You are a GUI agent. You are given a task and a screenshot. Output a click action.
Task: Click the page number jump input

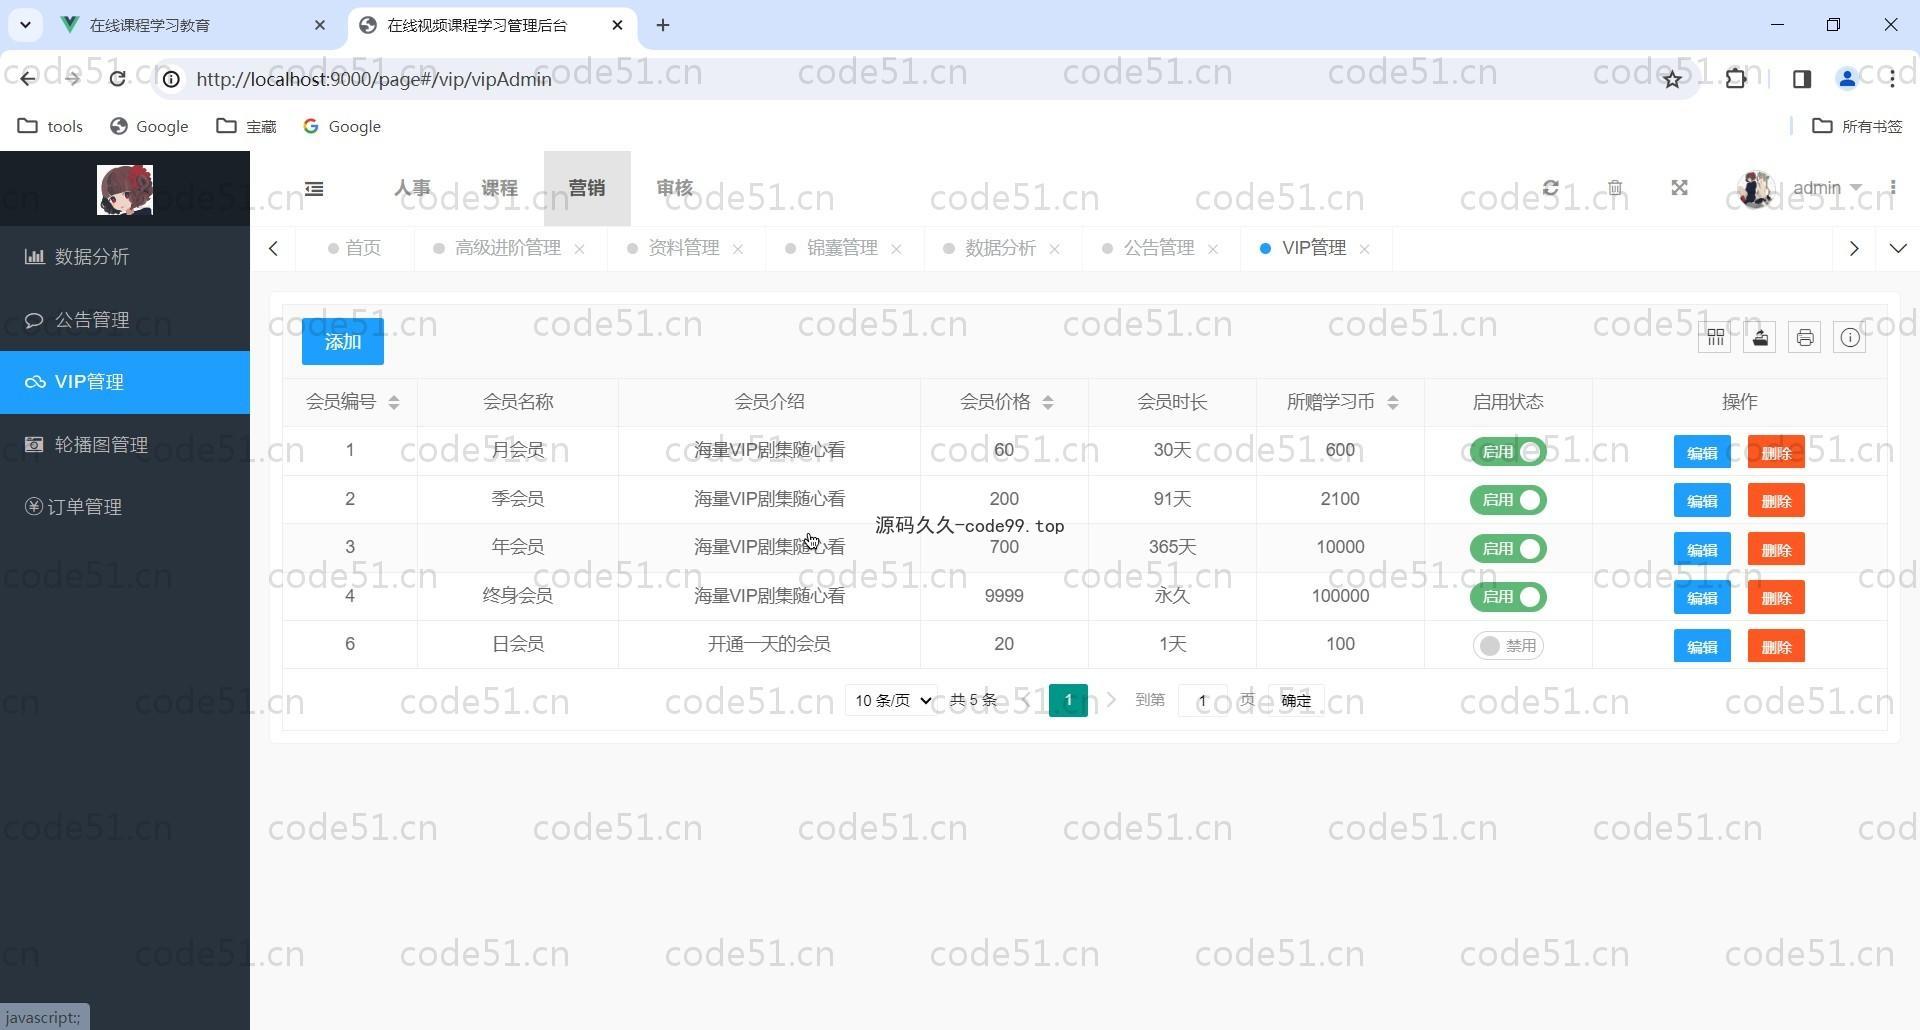[x=1203, y=701]
